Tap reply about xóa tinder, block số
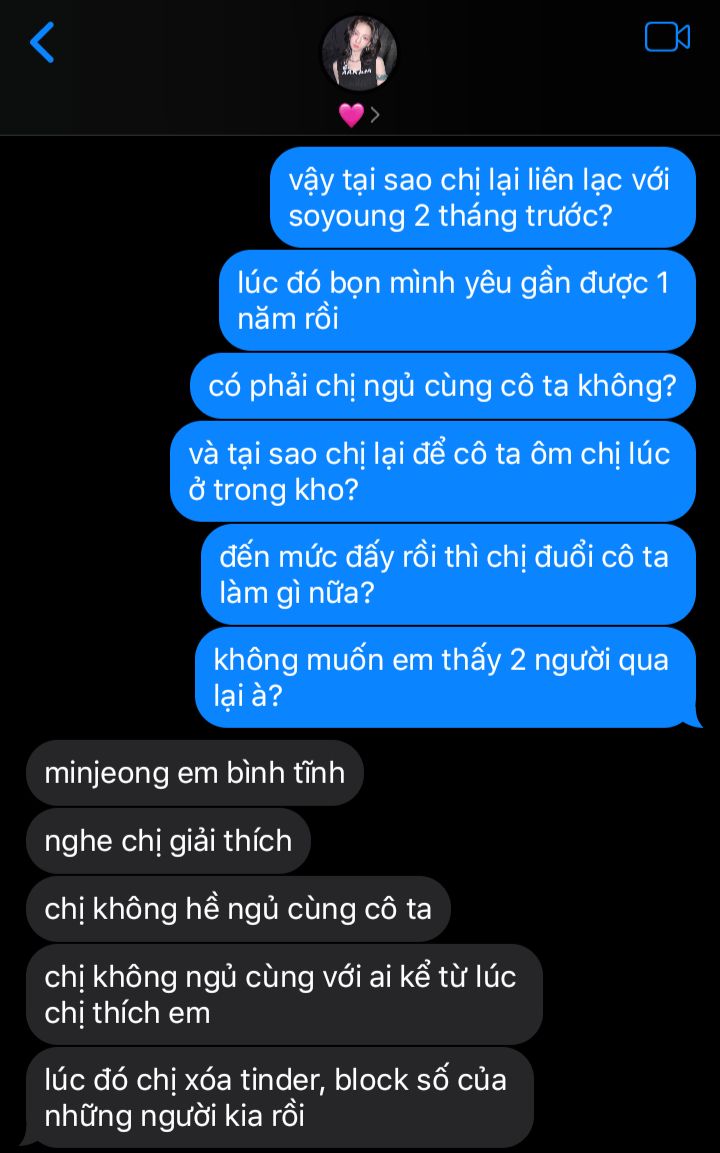720x1153 pixels. pyautogui.click(x=277, y=1097)
